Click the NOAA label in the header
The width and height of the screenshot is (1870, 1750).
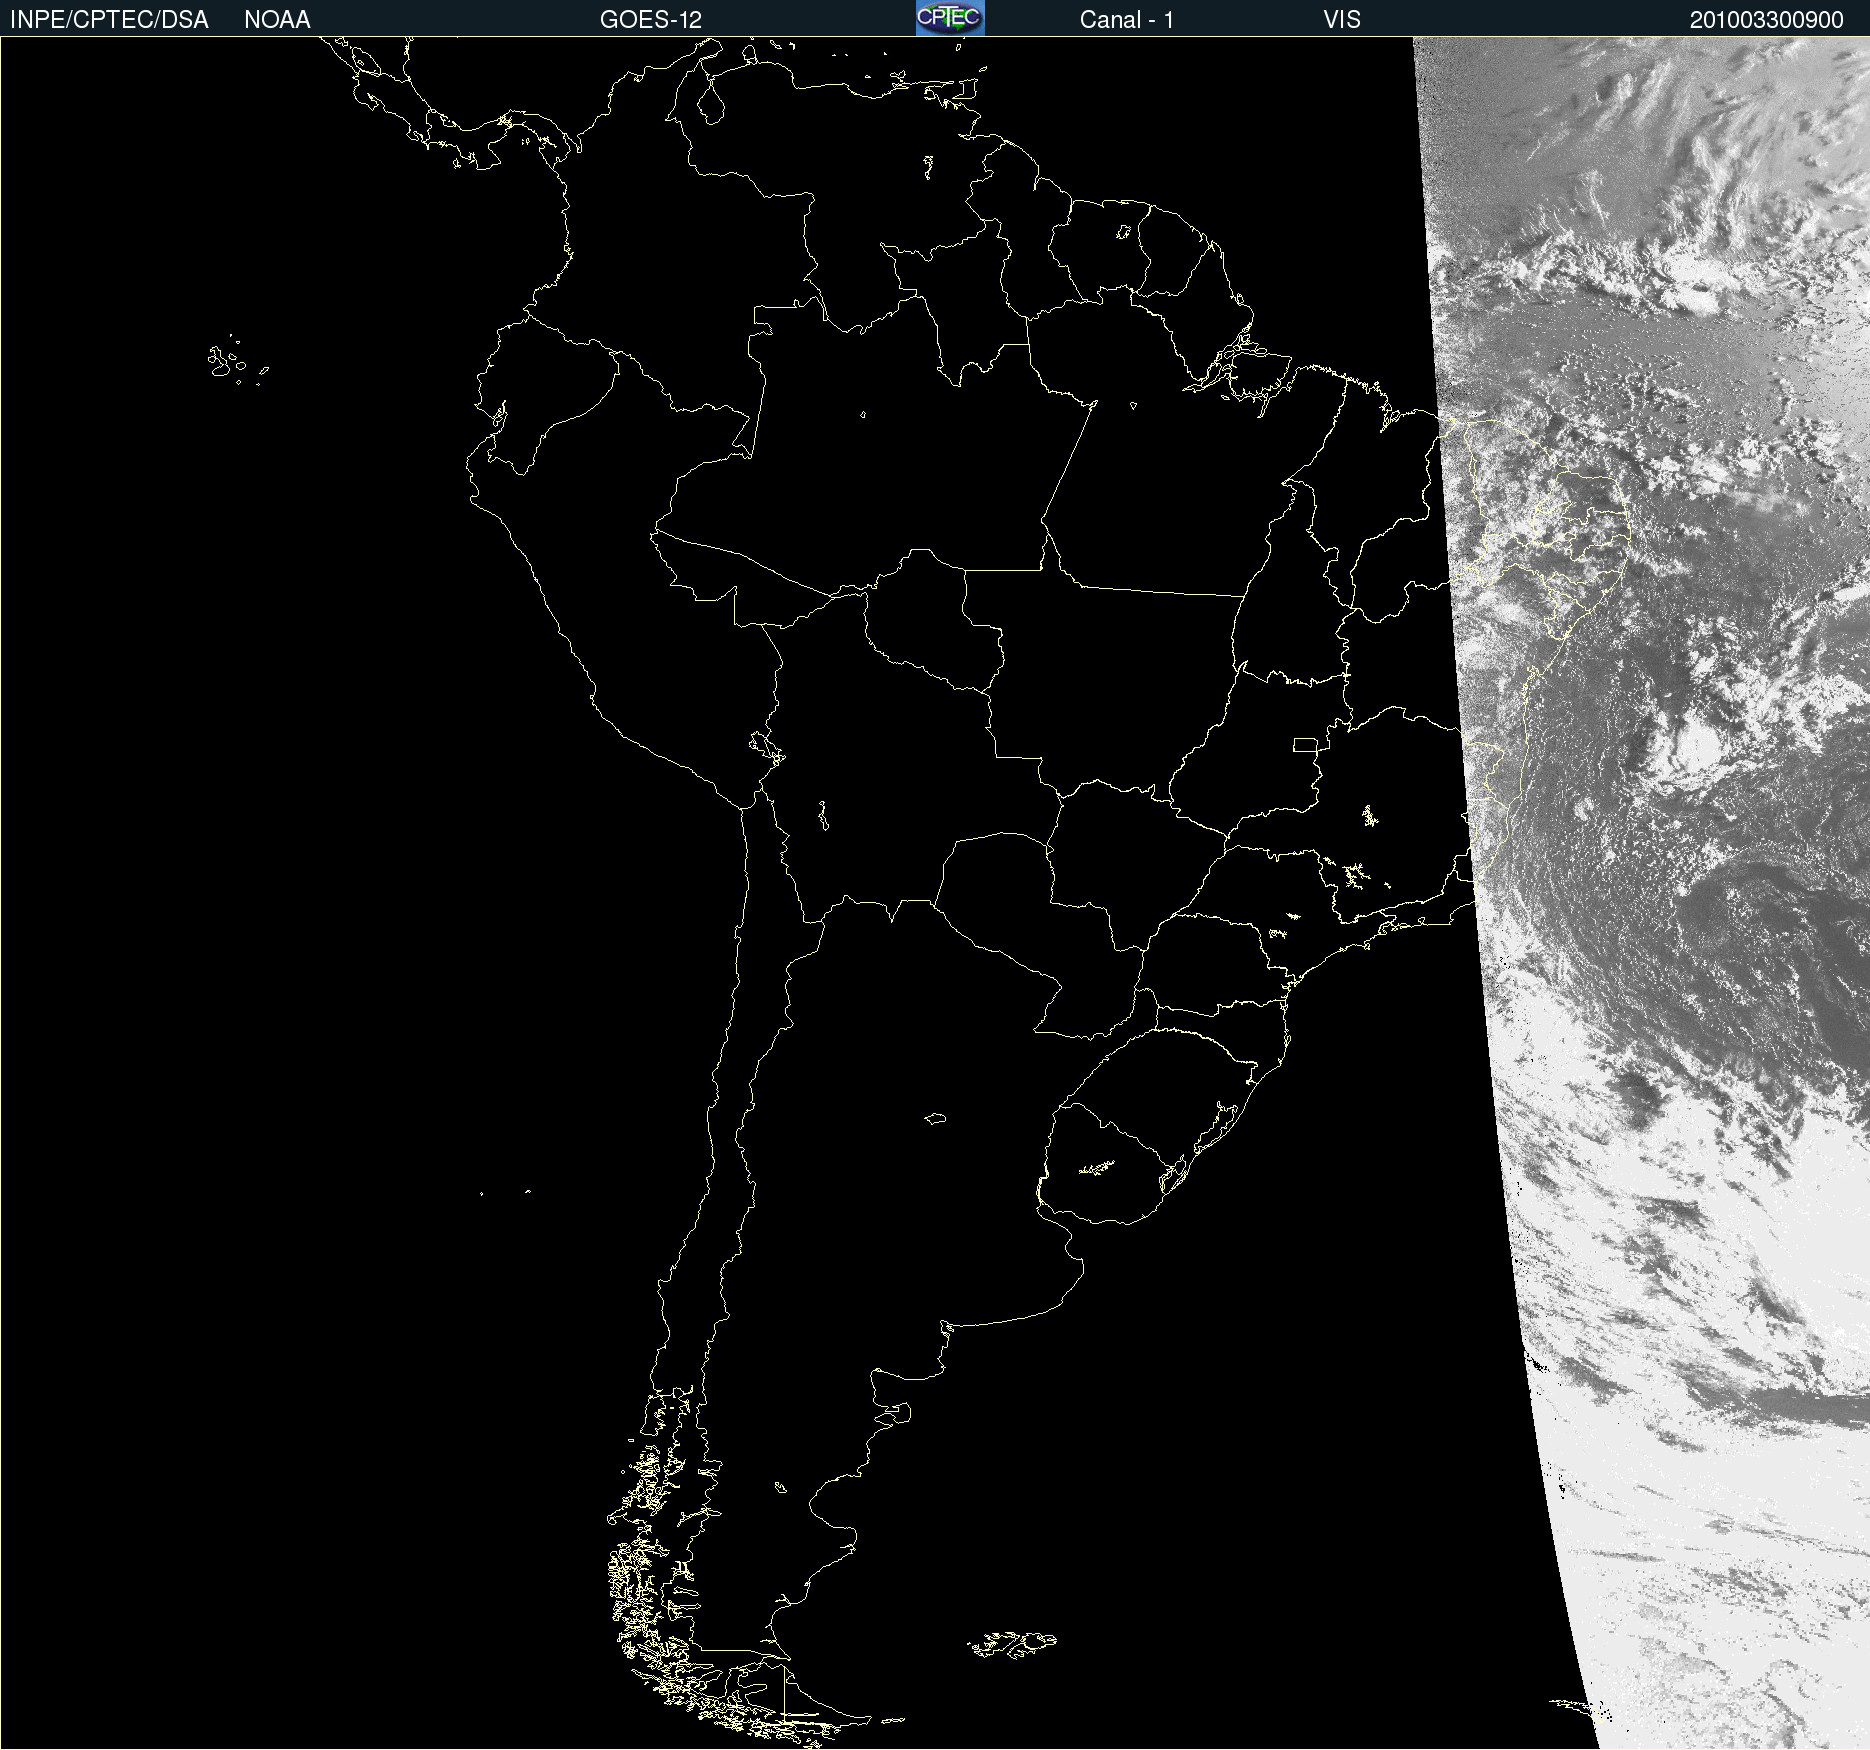tap(277, 20)
